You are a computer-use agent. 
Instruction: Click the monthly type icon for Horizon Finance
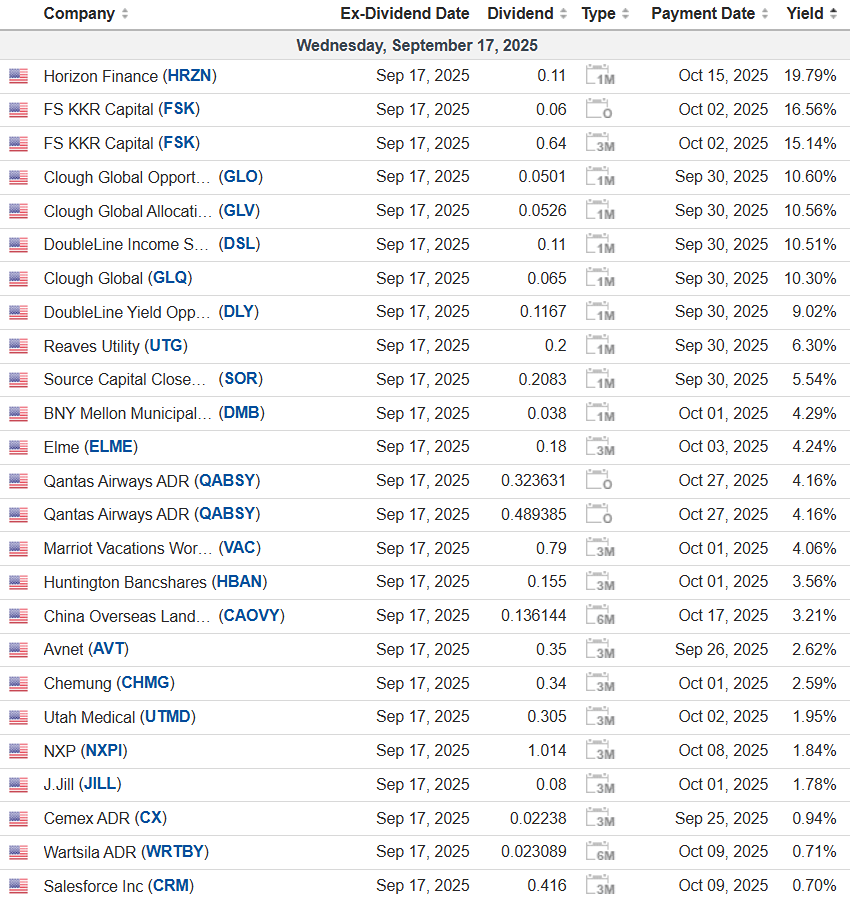599,76
